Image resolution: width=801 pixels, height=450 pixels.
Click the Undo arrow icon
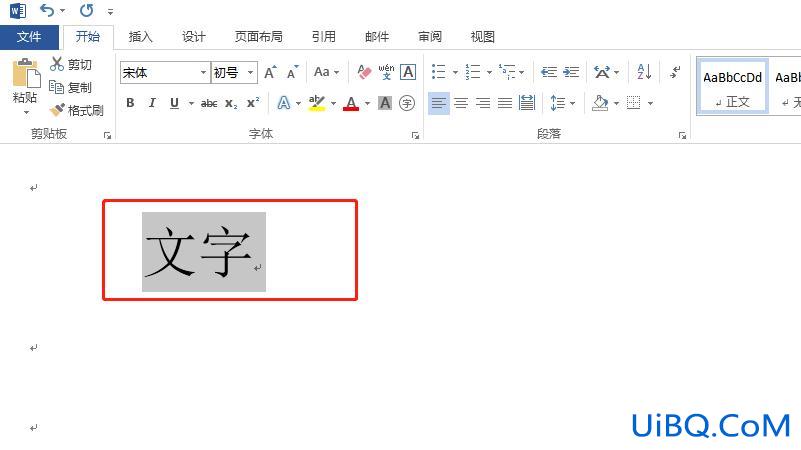coord(47,10)
